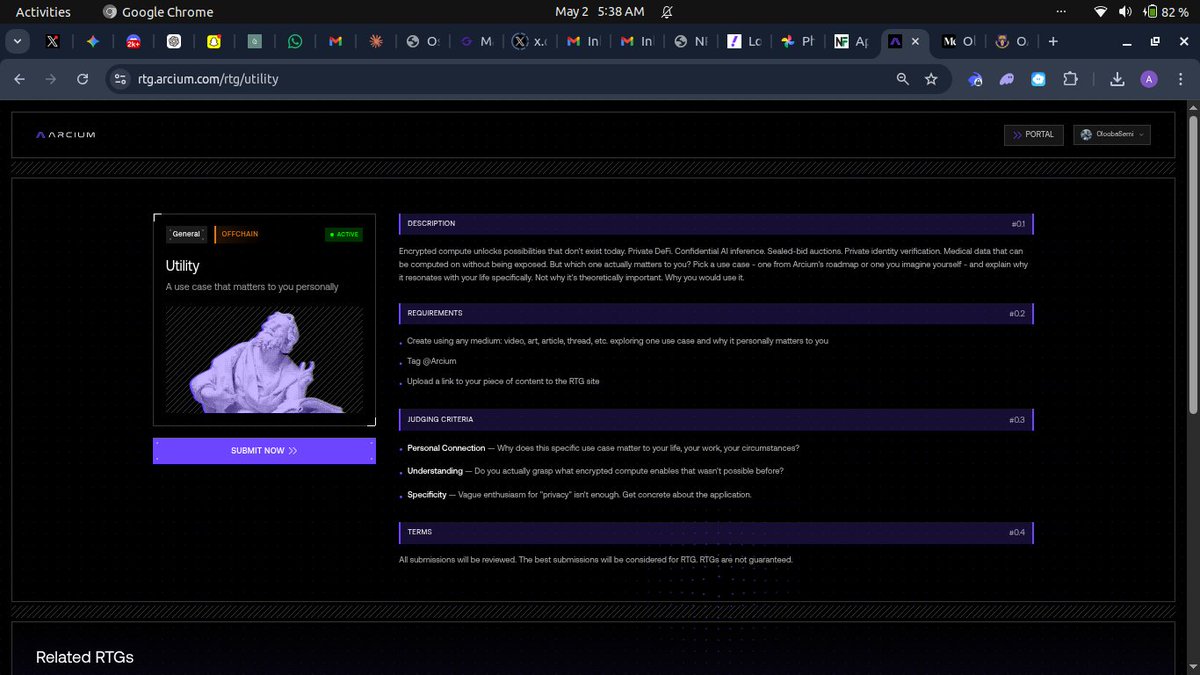Switch to the Snapchat tab
Screen dimensions: 1200x675
(213, 42)
